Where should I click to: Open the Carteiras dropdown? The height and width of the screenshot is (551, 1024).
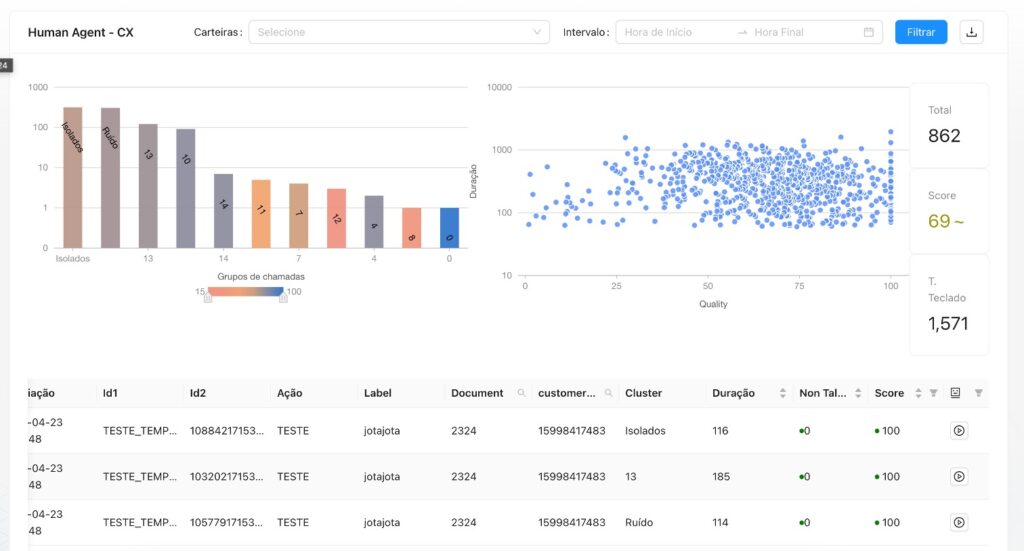click(x=399, y=32)
